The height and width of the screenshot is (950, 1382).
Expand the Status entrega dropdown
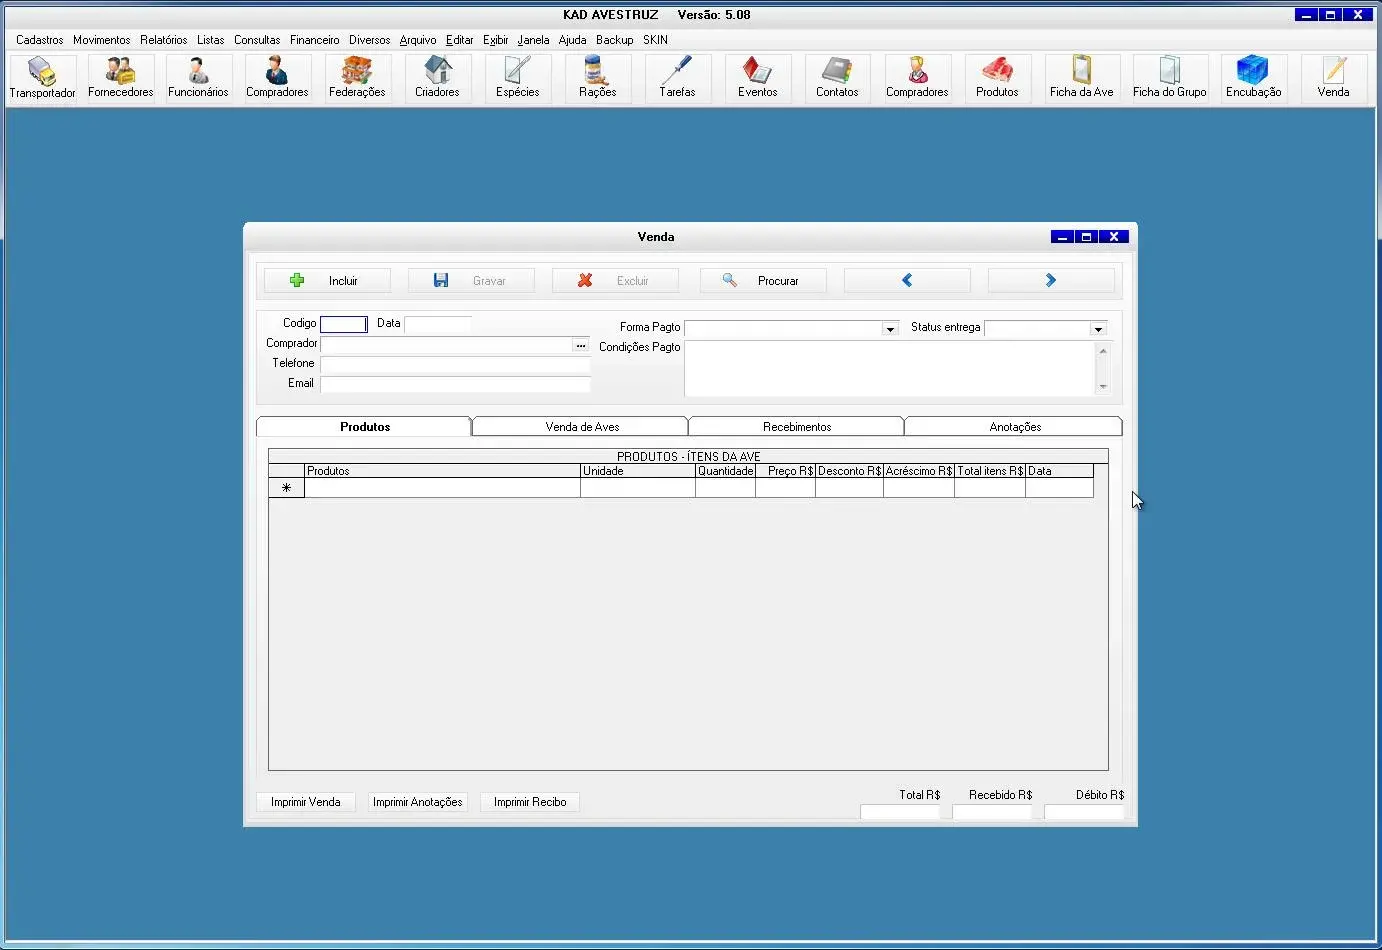click(x=1097, y=329)
